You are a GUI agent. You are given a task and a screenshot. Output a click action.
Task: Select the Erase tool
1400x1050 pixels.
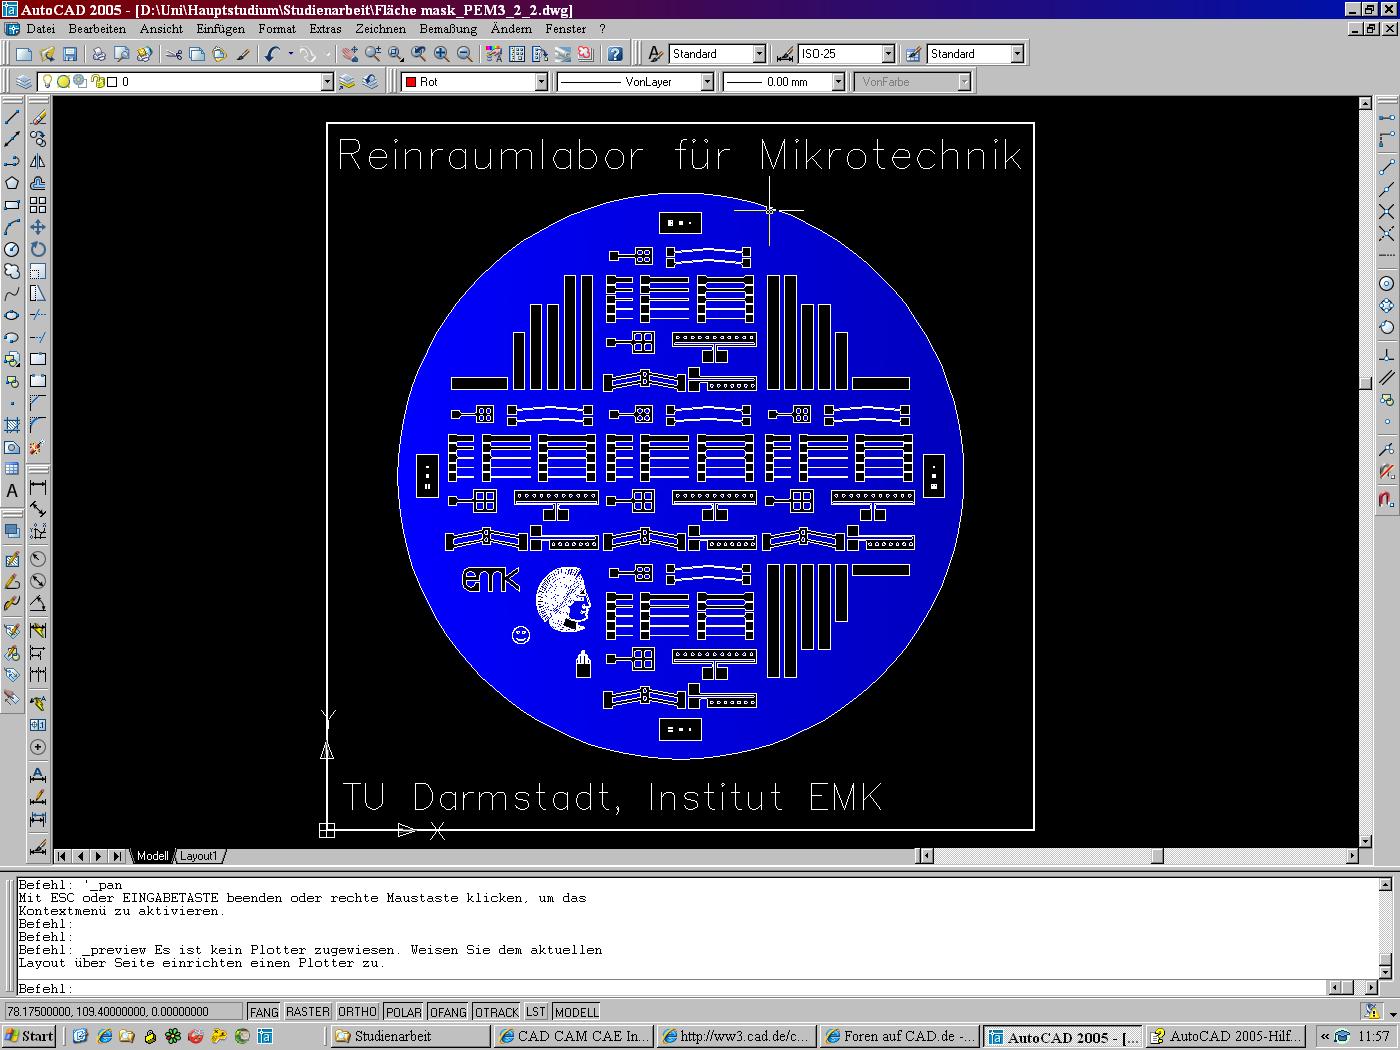click(38, 117)
